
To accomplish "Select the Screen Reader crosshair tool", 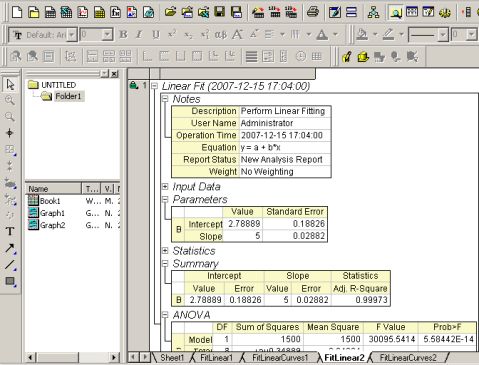I will click(10, 133).
